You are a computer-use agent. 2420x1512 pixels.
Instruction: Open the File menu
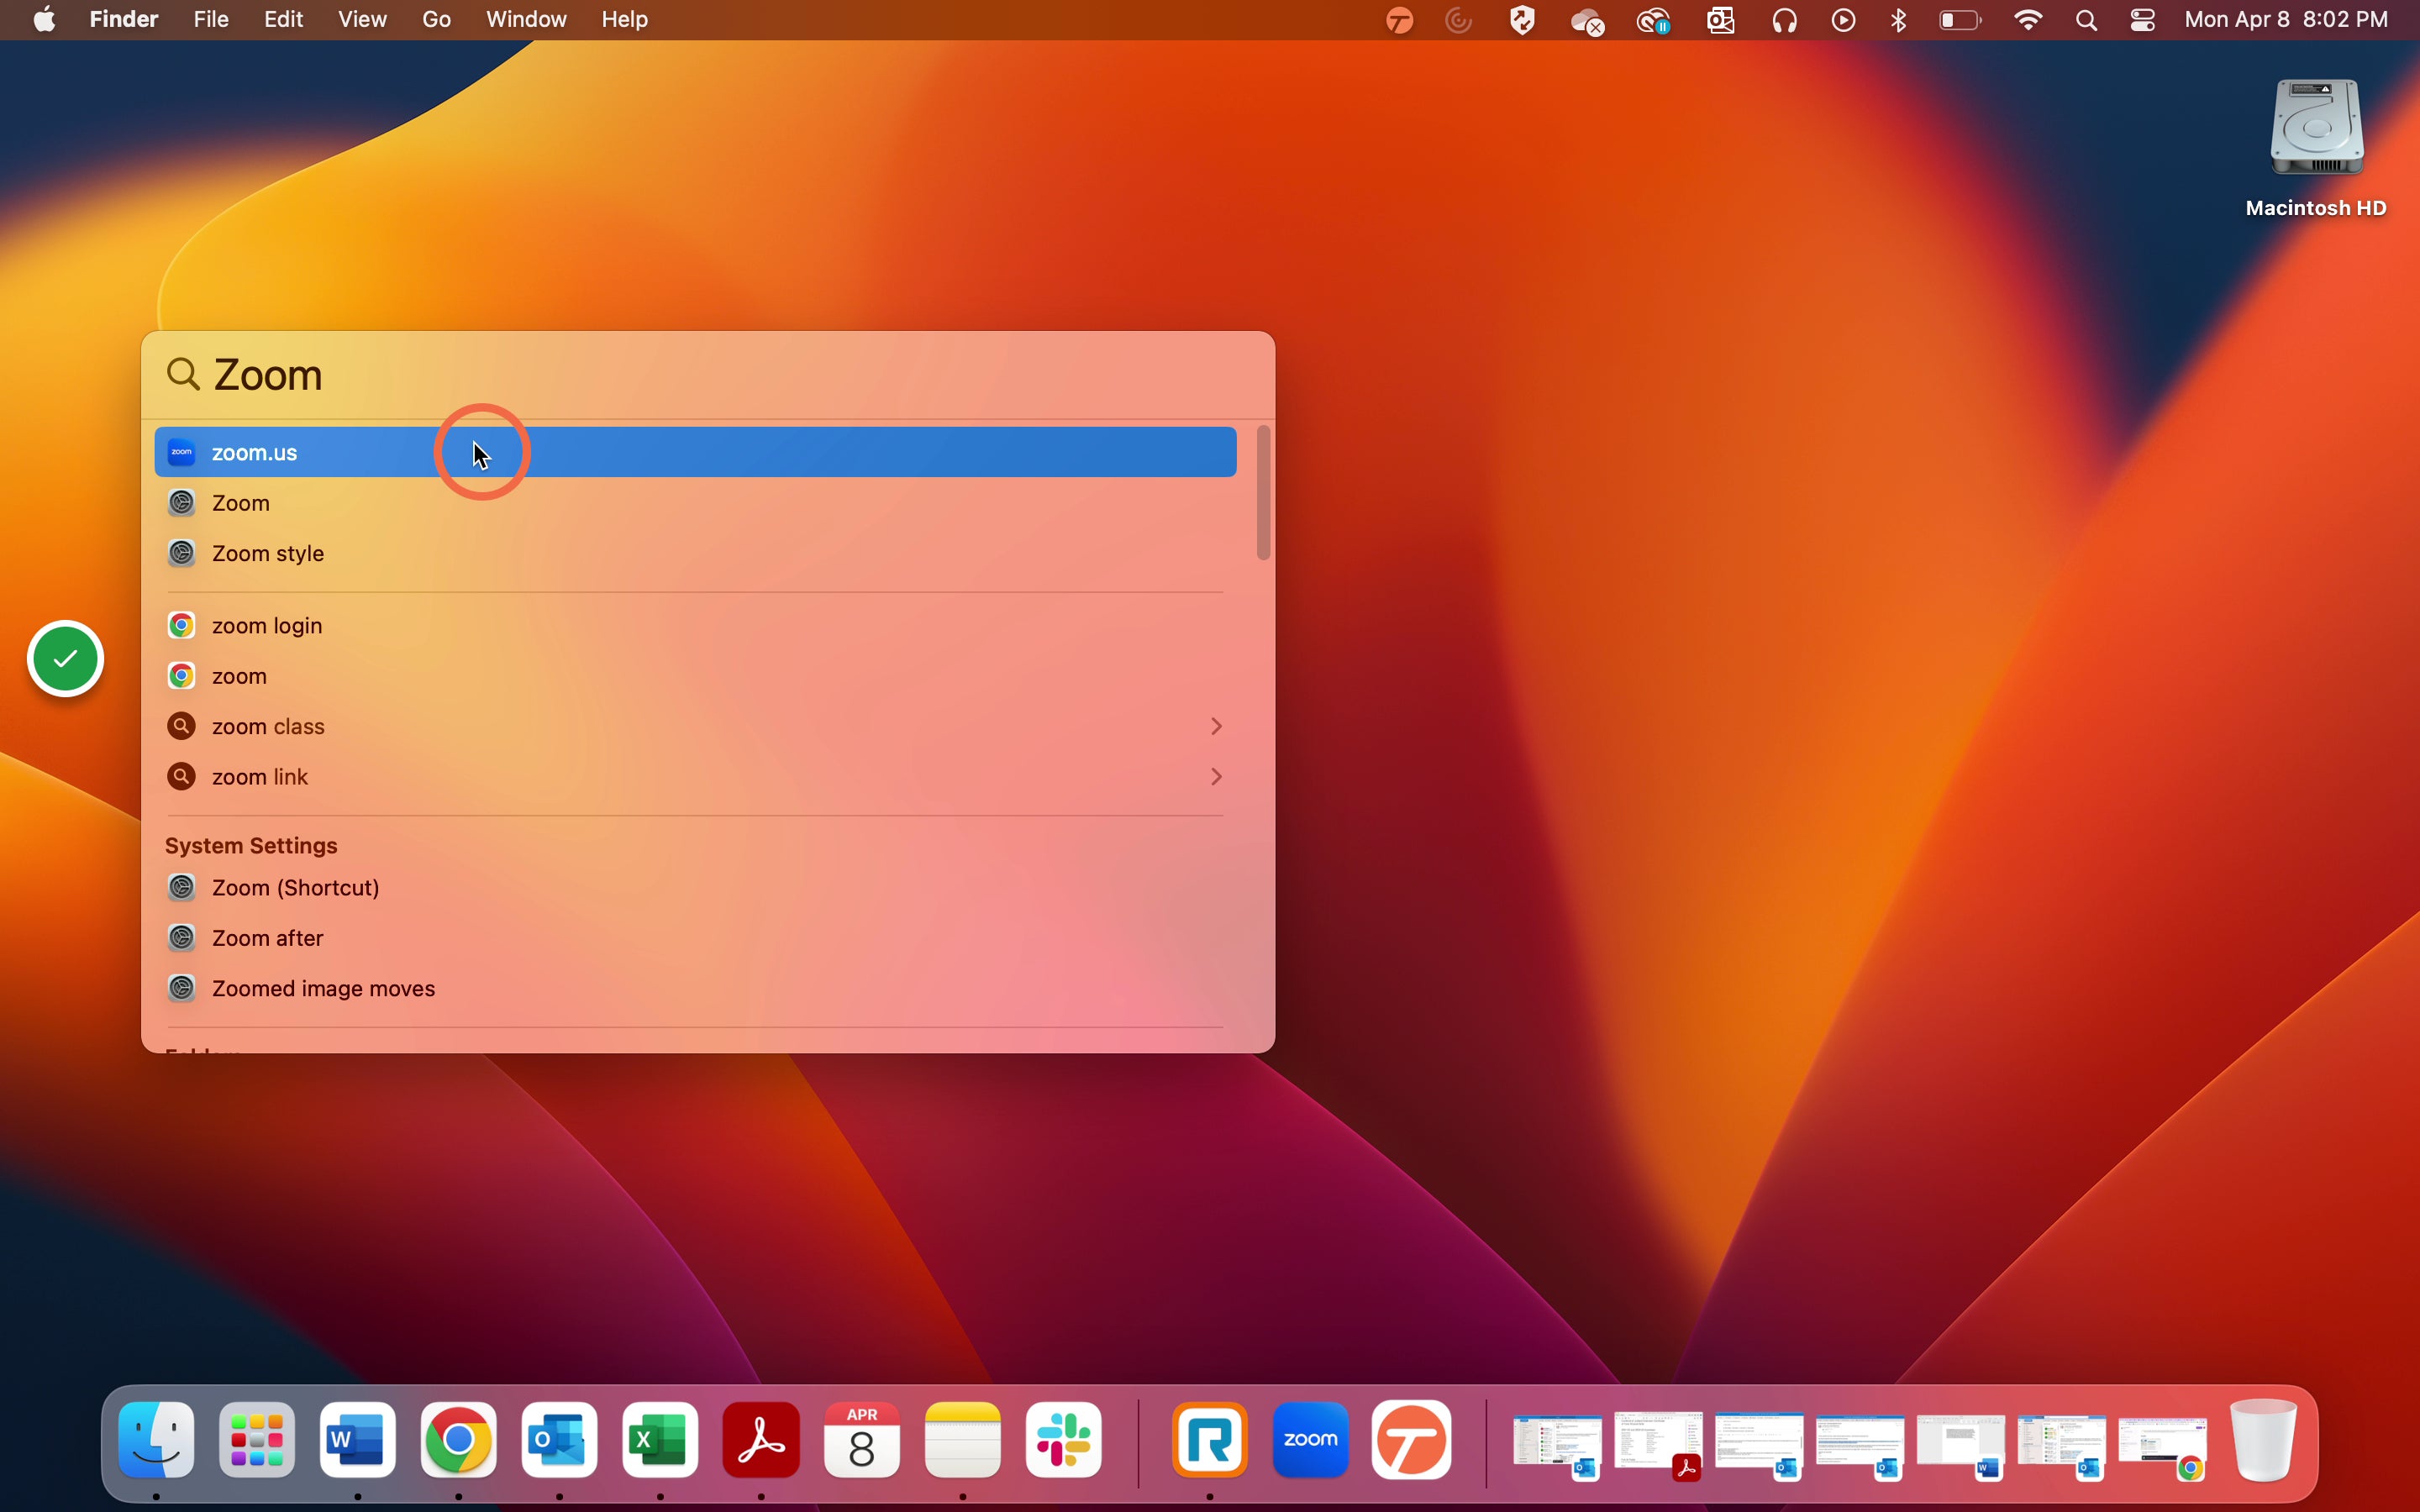[211, 20]
